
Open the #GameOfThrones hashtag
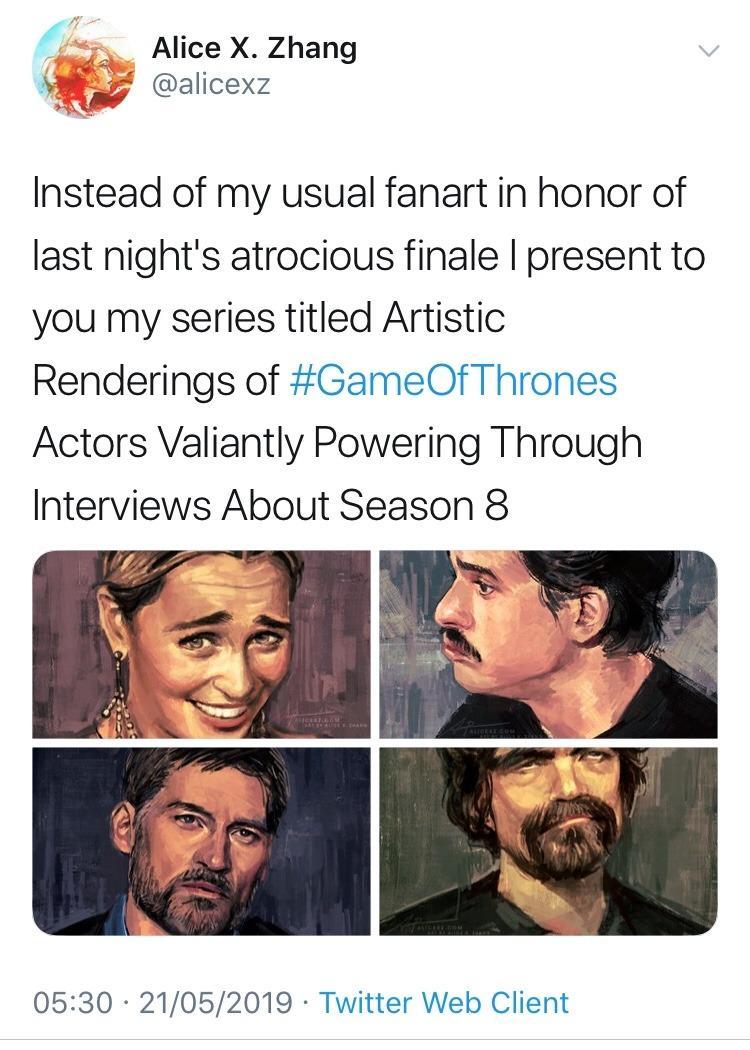453,381
